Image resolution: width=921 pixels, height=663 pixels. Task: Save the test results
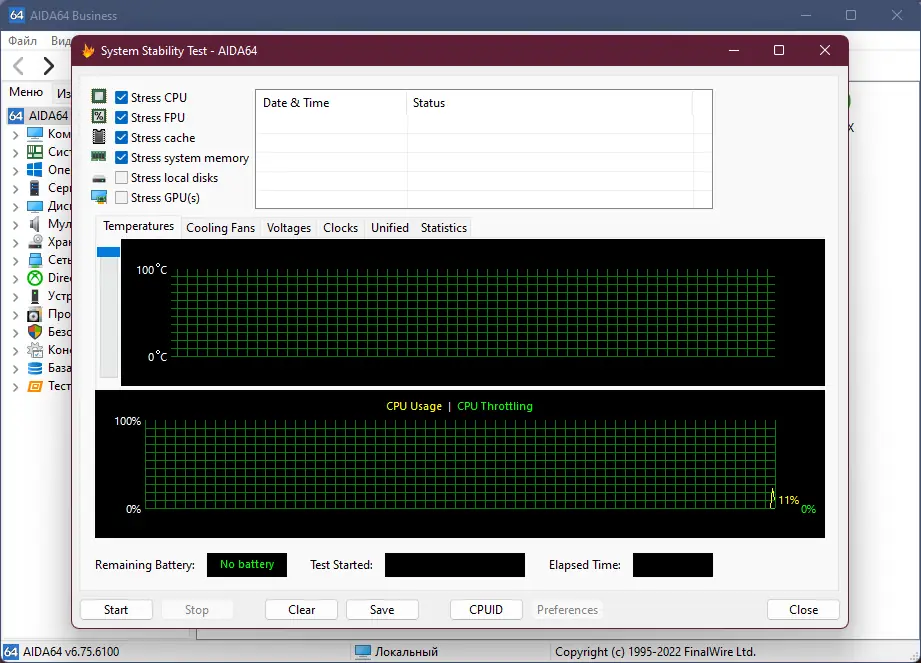pyautogui.click(x=382, y=610)
